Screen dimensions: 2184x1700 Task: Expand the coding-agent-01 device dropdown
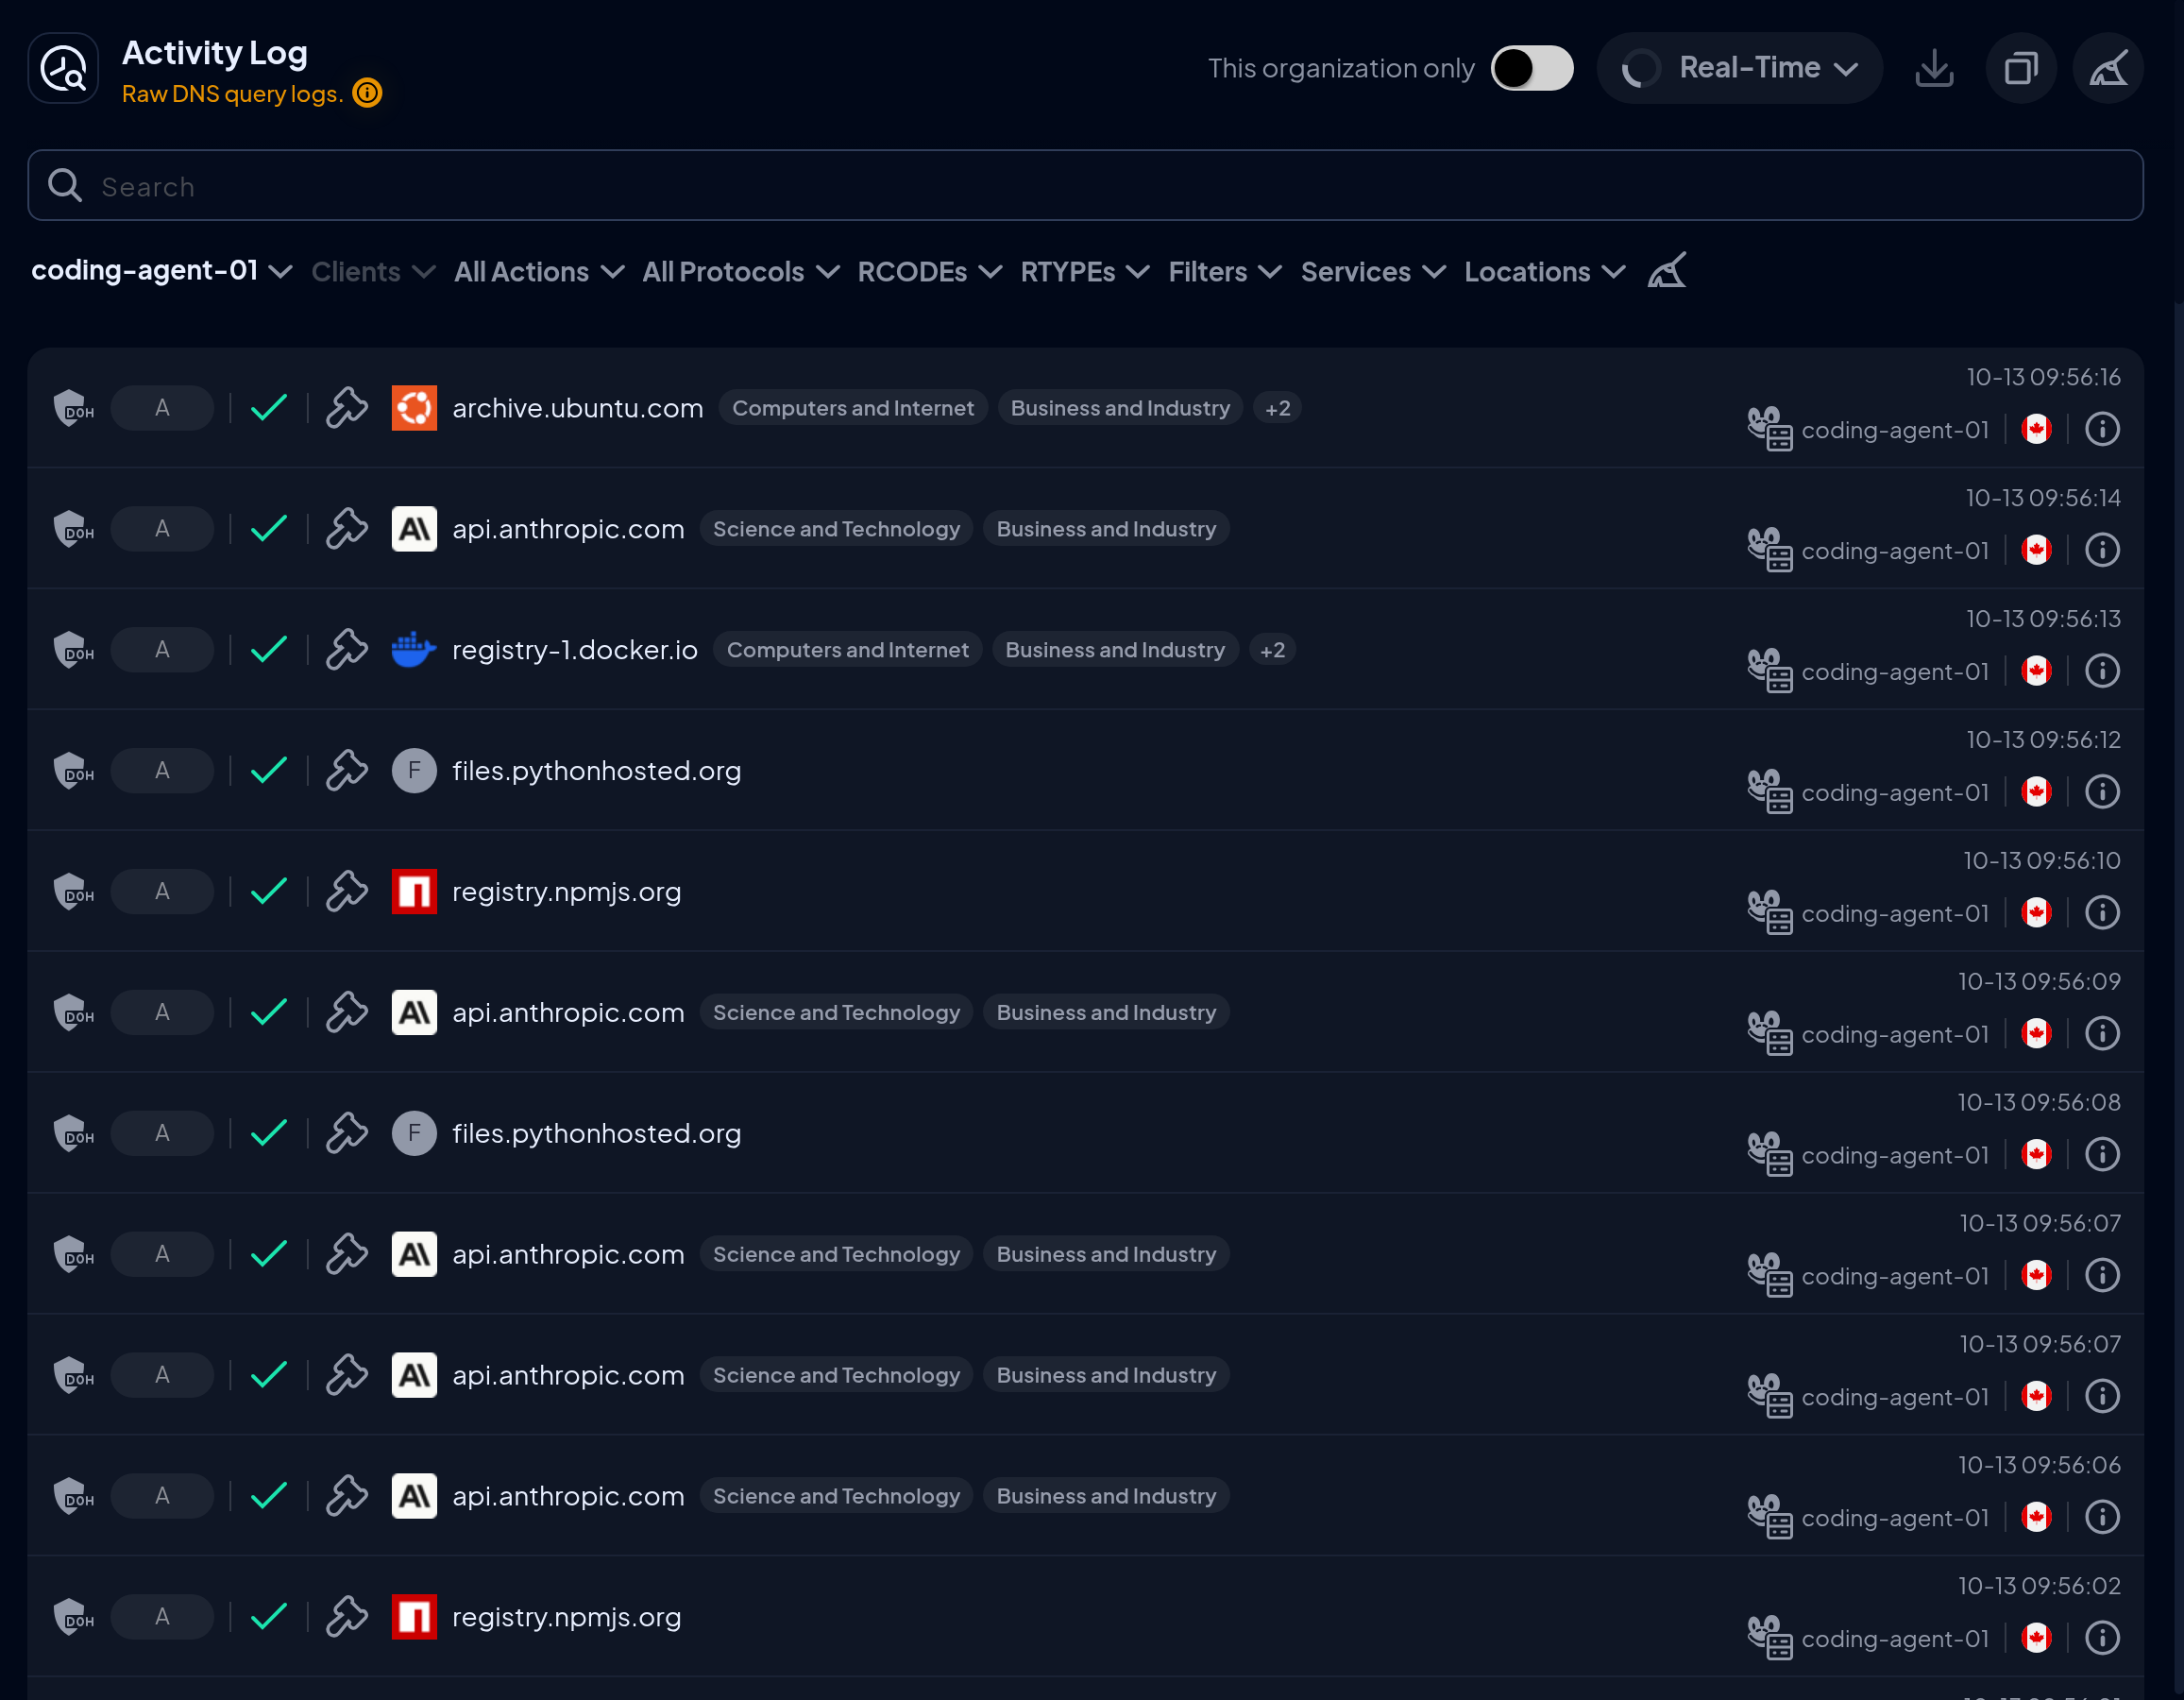(x=161, y=271)
